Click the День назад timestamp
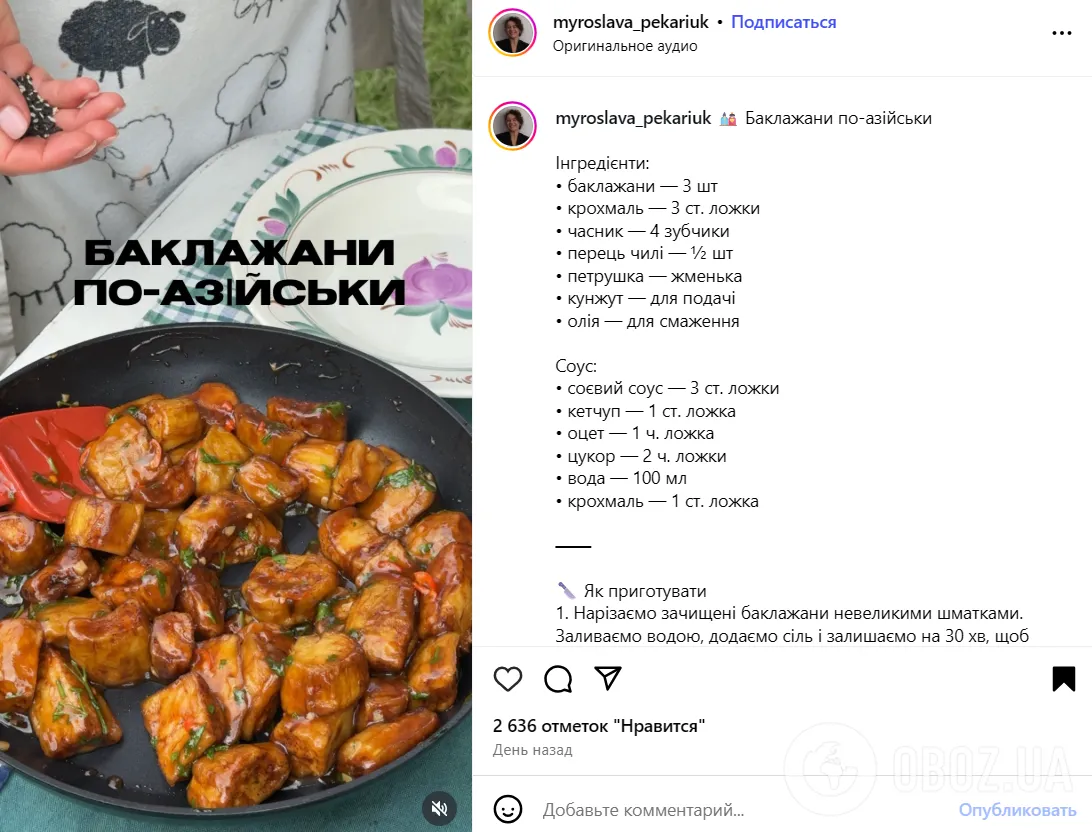The height and width of the screenshot is (832, 1092). (533, 750)
